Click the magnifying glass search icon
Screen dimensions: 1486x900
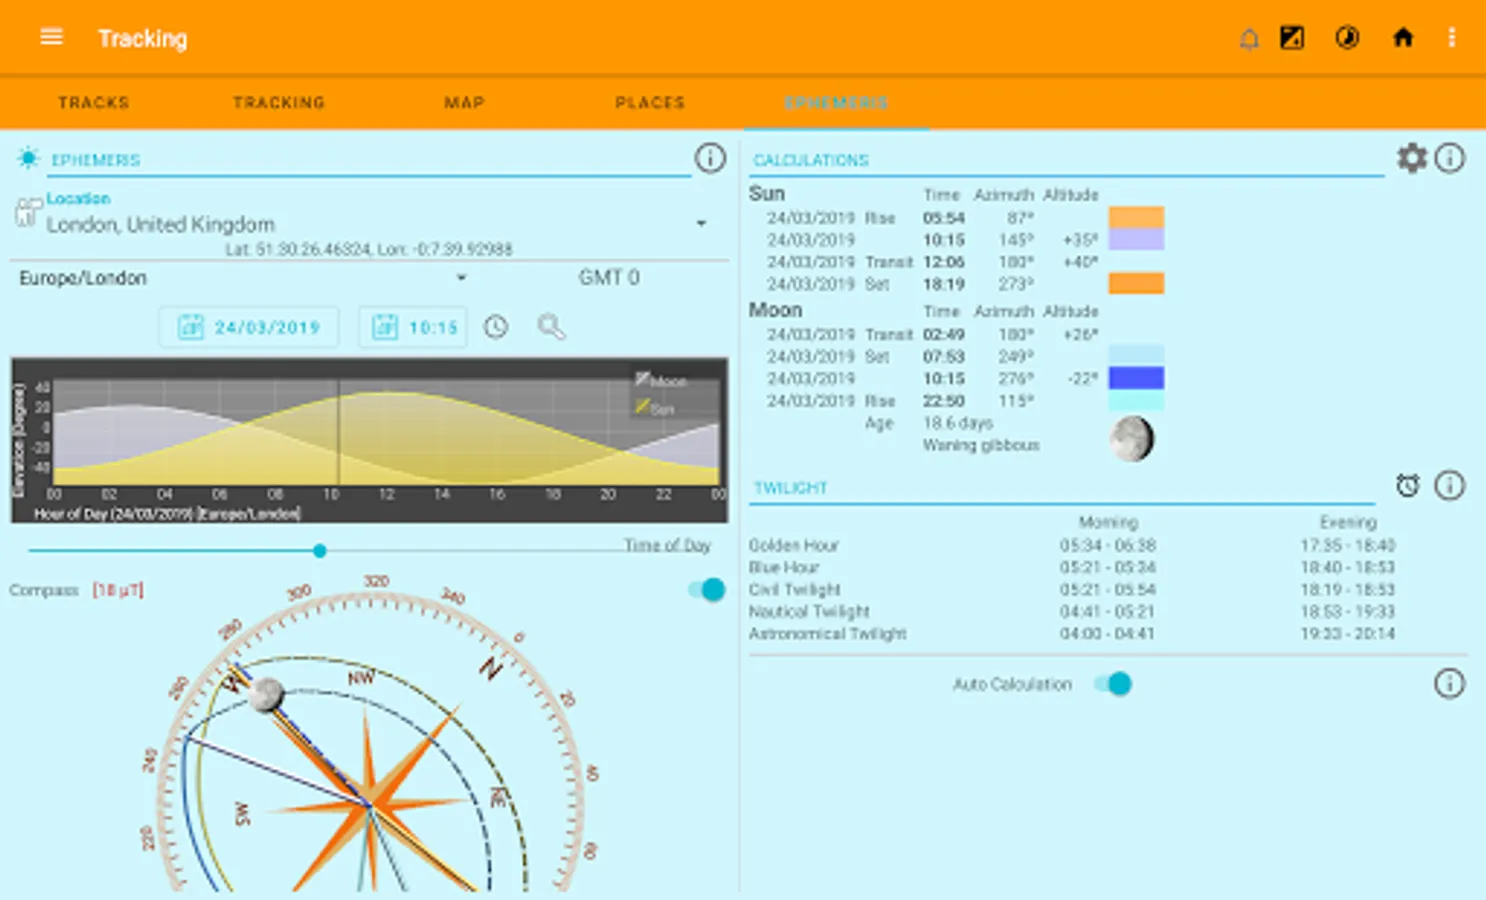click(551, 327)
